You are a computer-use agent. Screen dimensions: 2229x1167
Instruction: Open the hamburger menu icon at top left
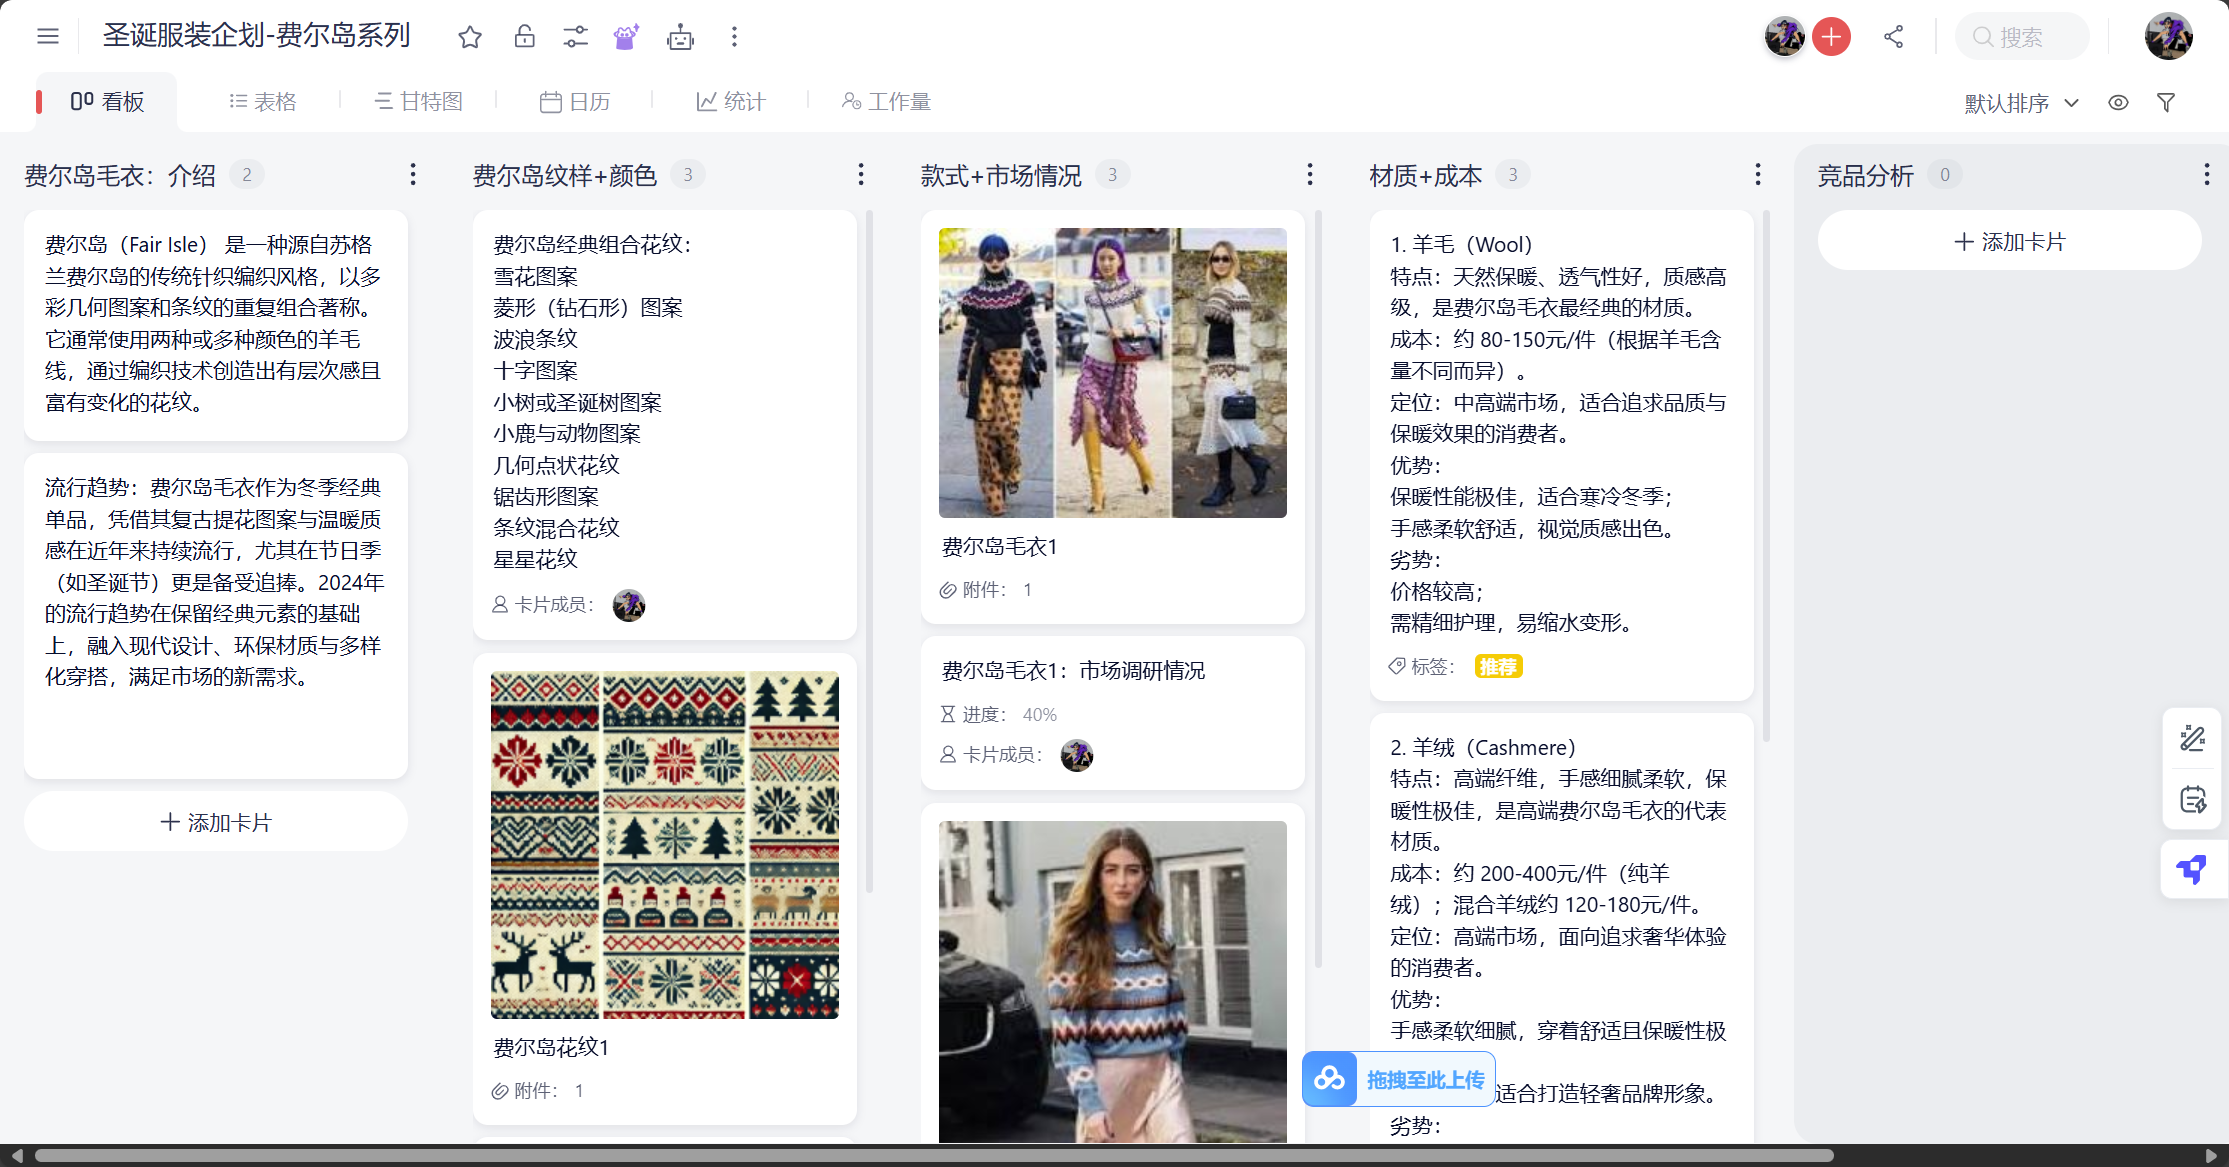coord(47,36)
